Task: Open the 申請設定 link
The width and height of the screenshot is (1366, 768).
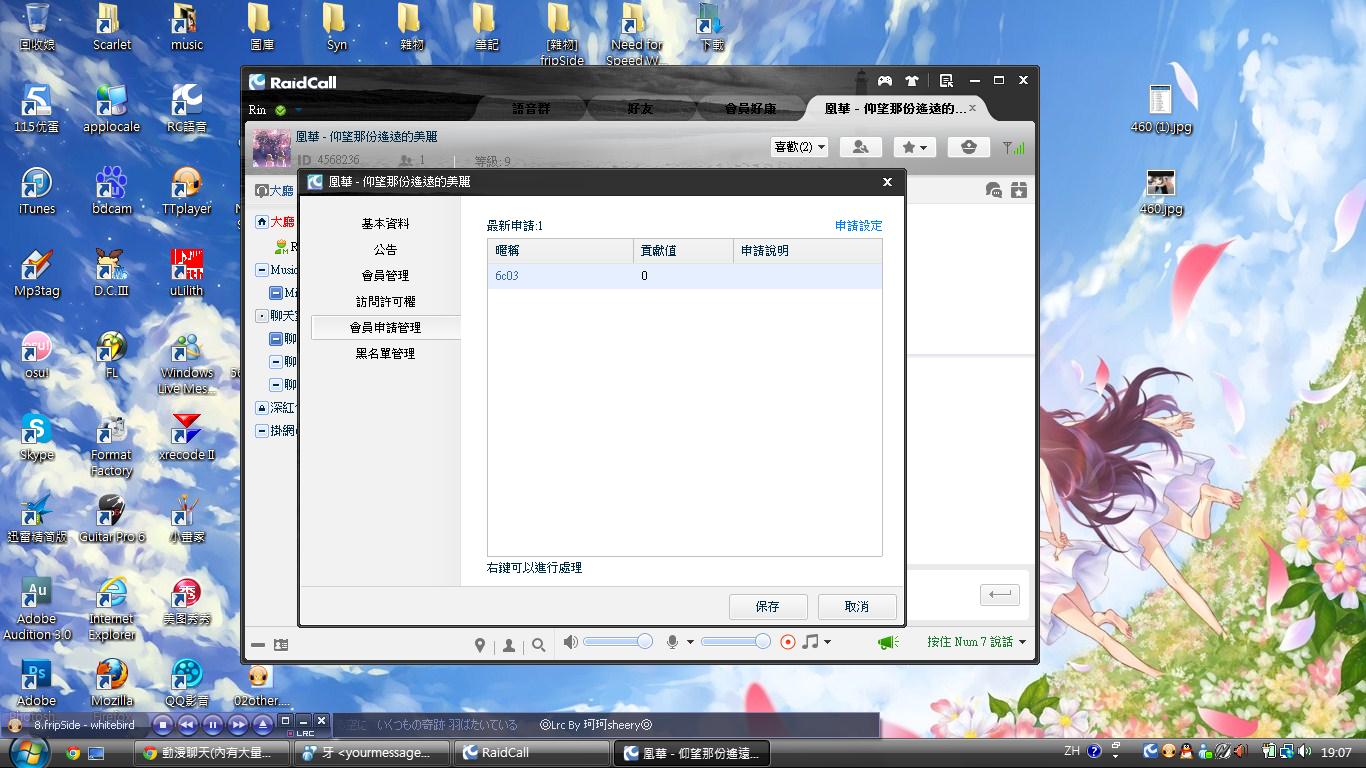Action: tap(859, 226)
